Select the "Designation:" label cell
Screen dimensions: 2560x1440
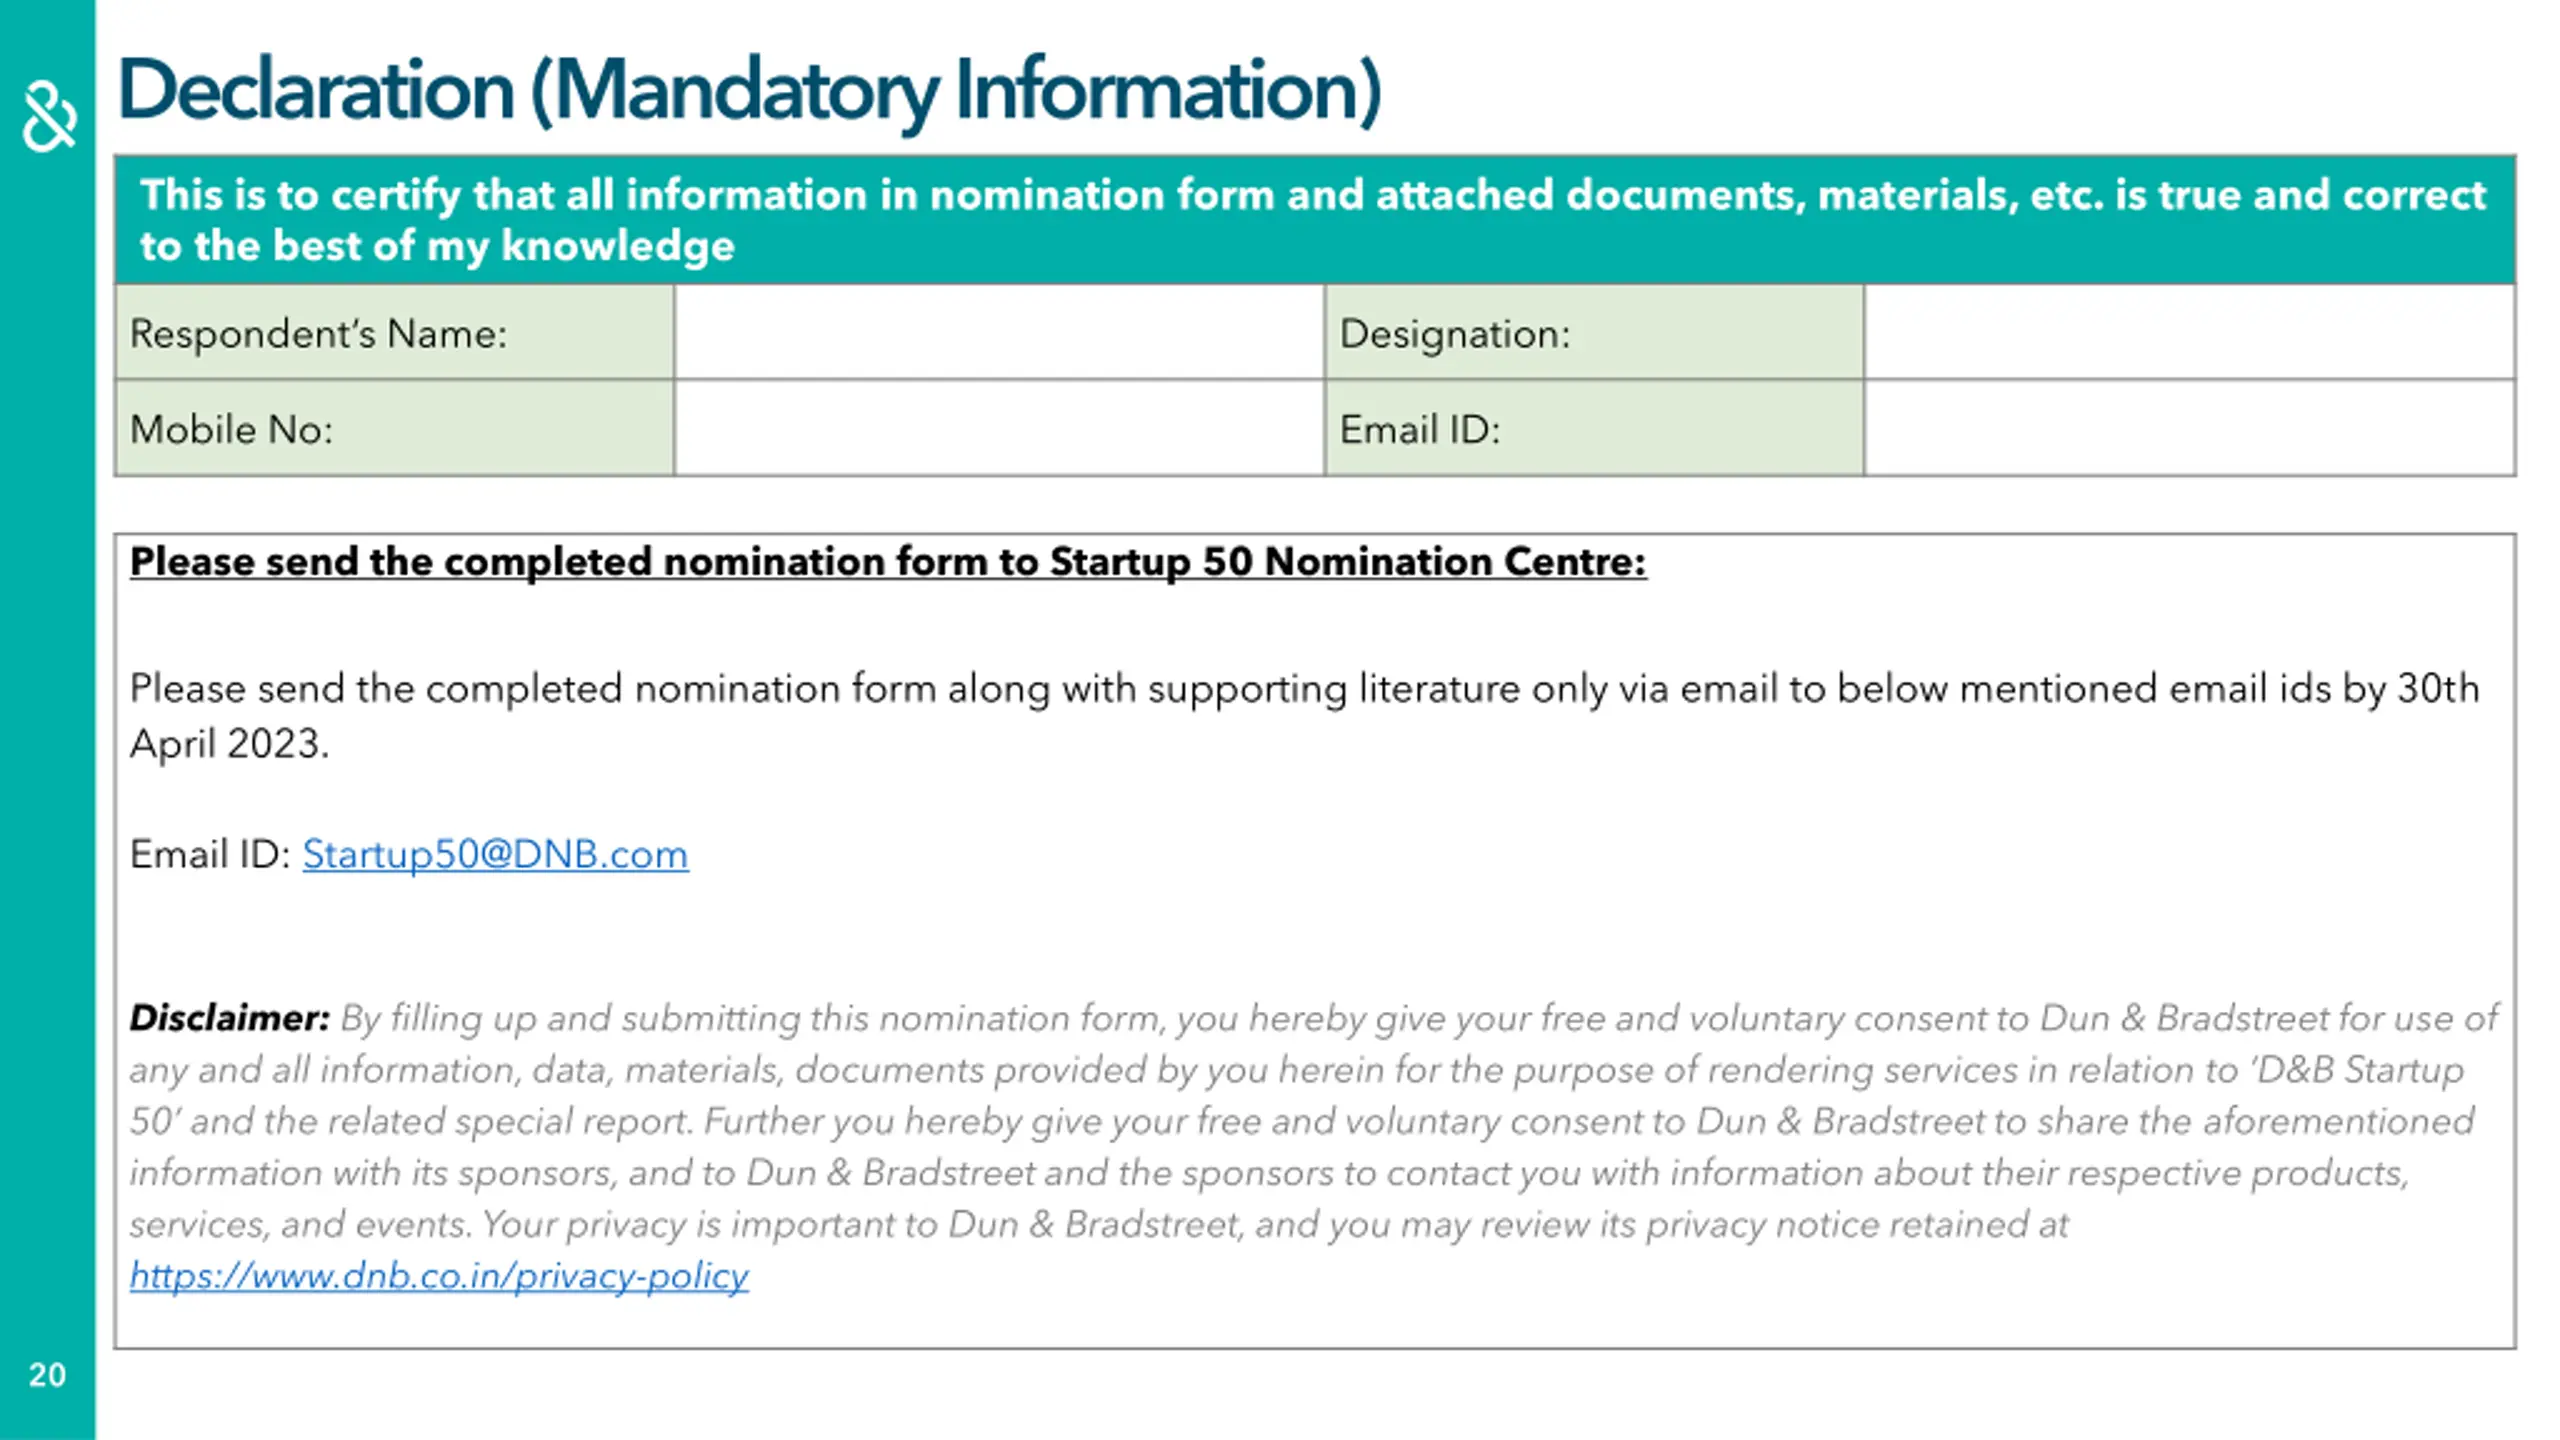[1594, 333]
